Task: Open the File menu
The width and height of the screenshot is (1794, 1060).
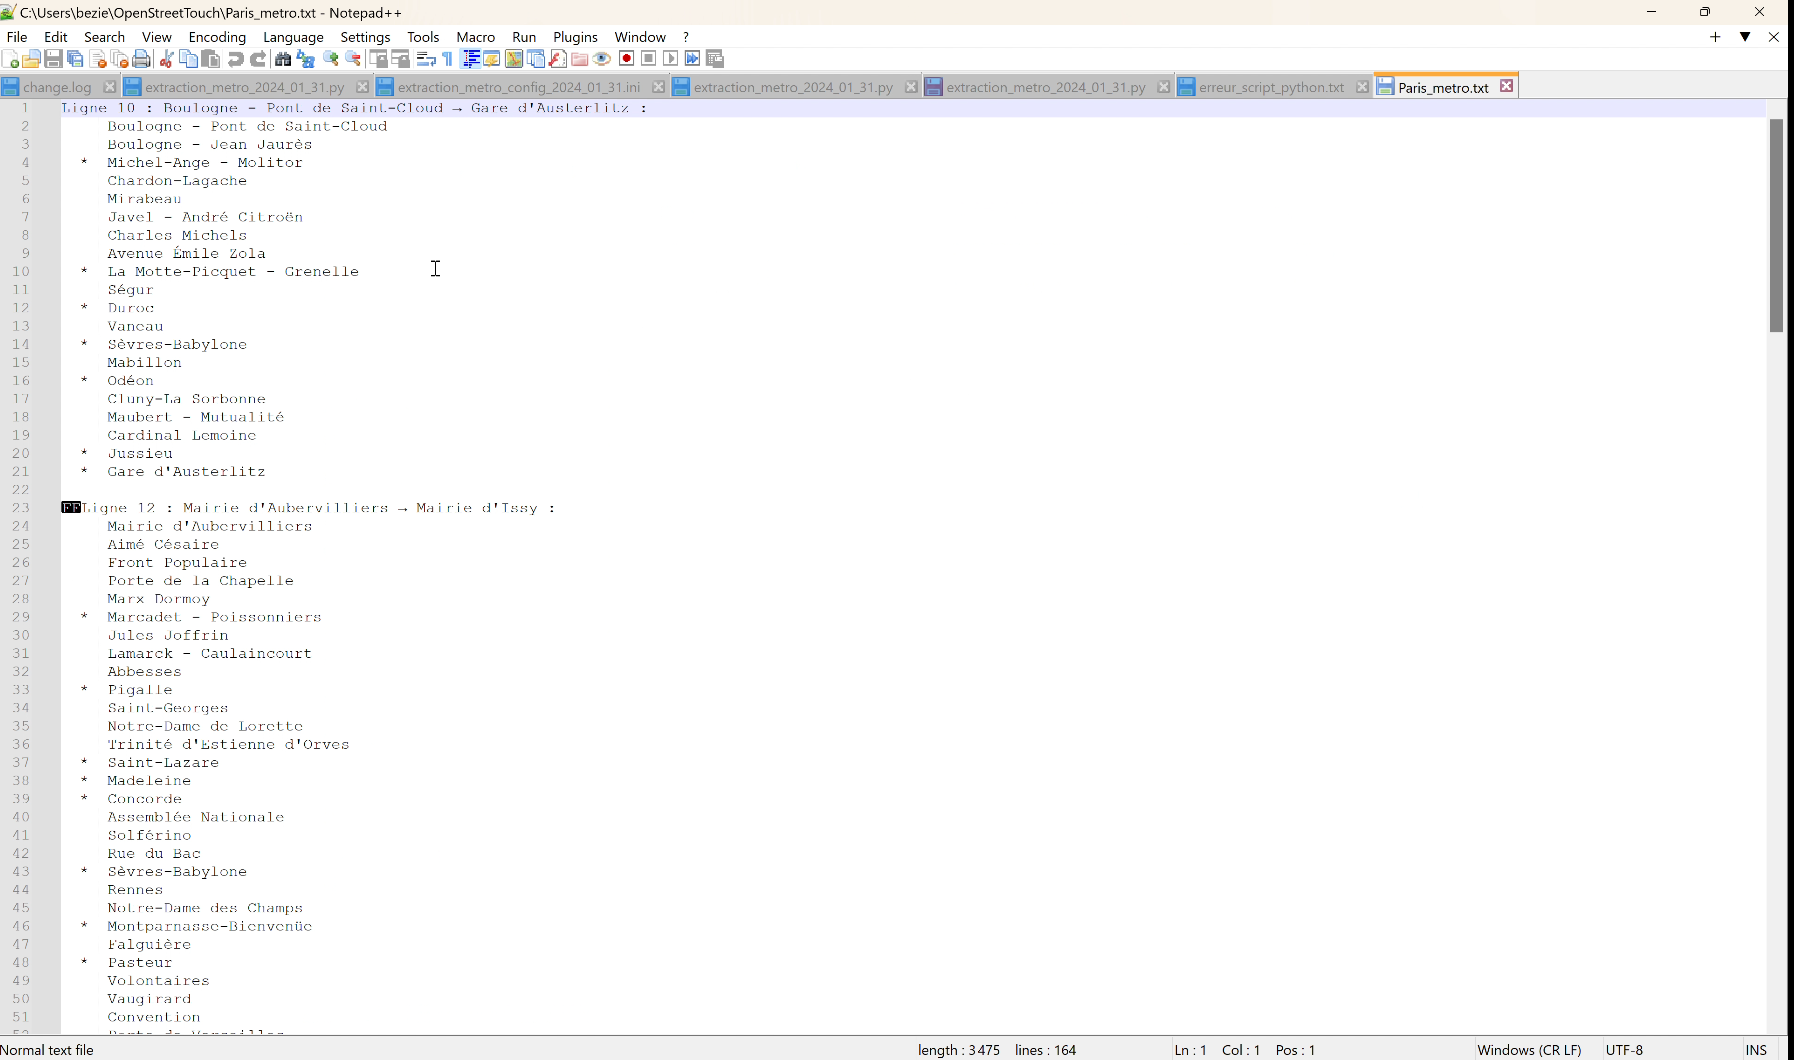Action: [x=17, y=37]
